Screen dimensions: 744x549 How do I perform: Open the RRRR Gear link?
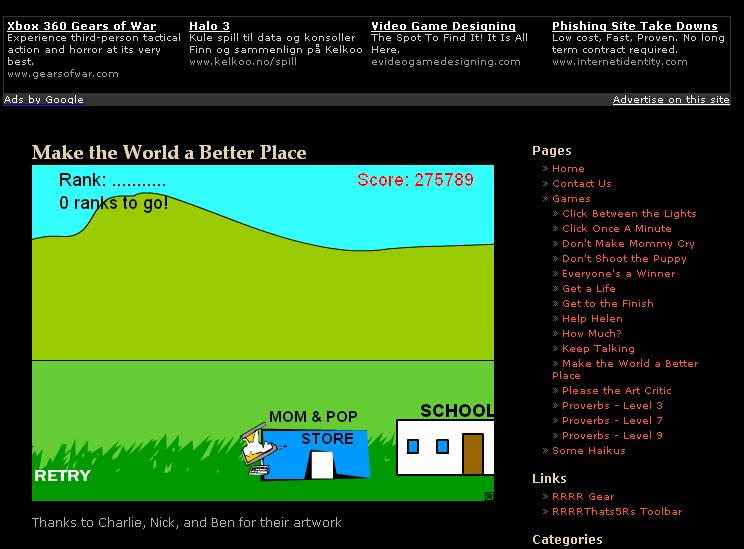583,497
